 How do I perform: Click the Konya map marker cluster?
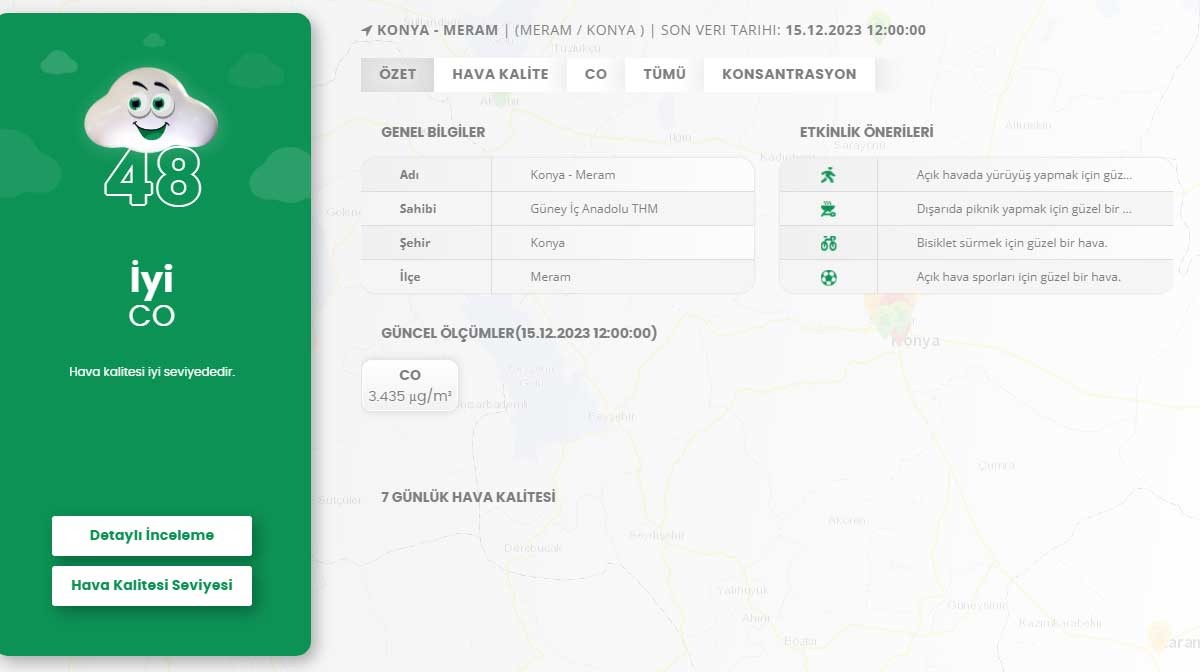[x=888, y=313]
